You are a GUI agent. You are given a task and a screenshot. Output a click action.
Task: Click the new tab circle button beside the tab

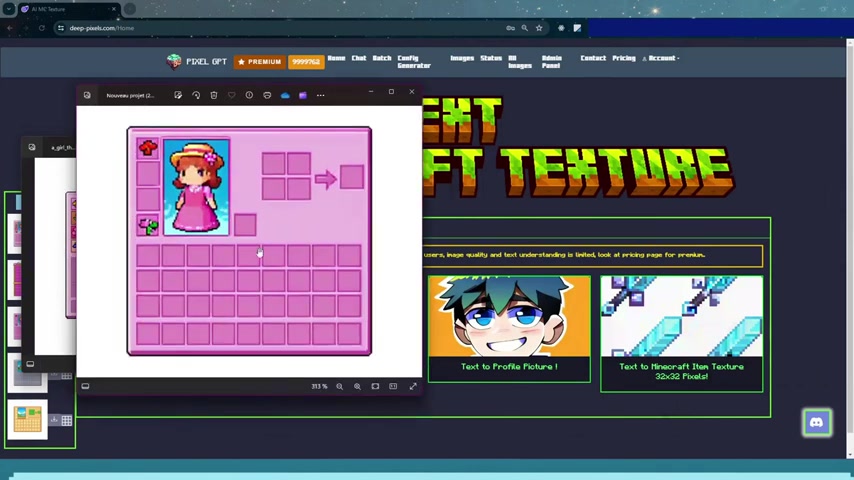pyautogui.click(x=130, y=9)
